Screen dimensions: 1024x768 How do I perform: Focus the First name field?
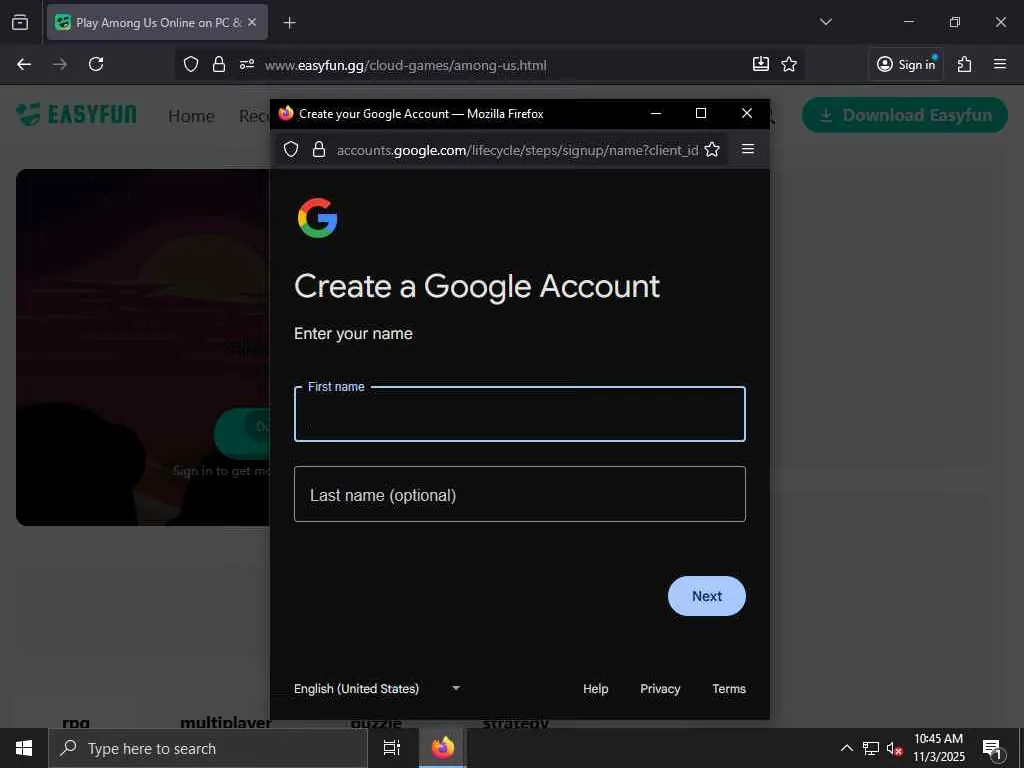(x=520, y=414)
